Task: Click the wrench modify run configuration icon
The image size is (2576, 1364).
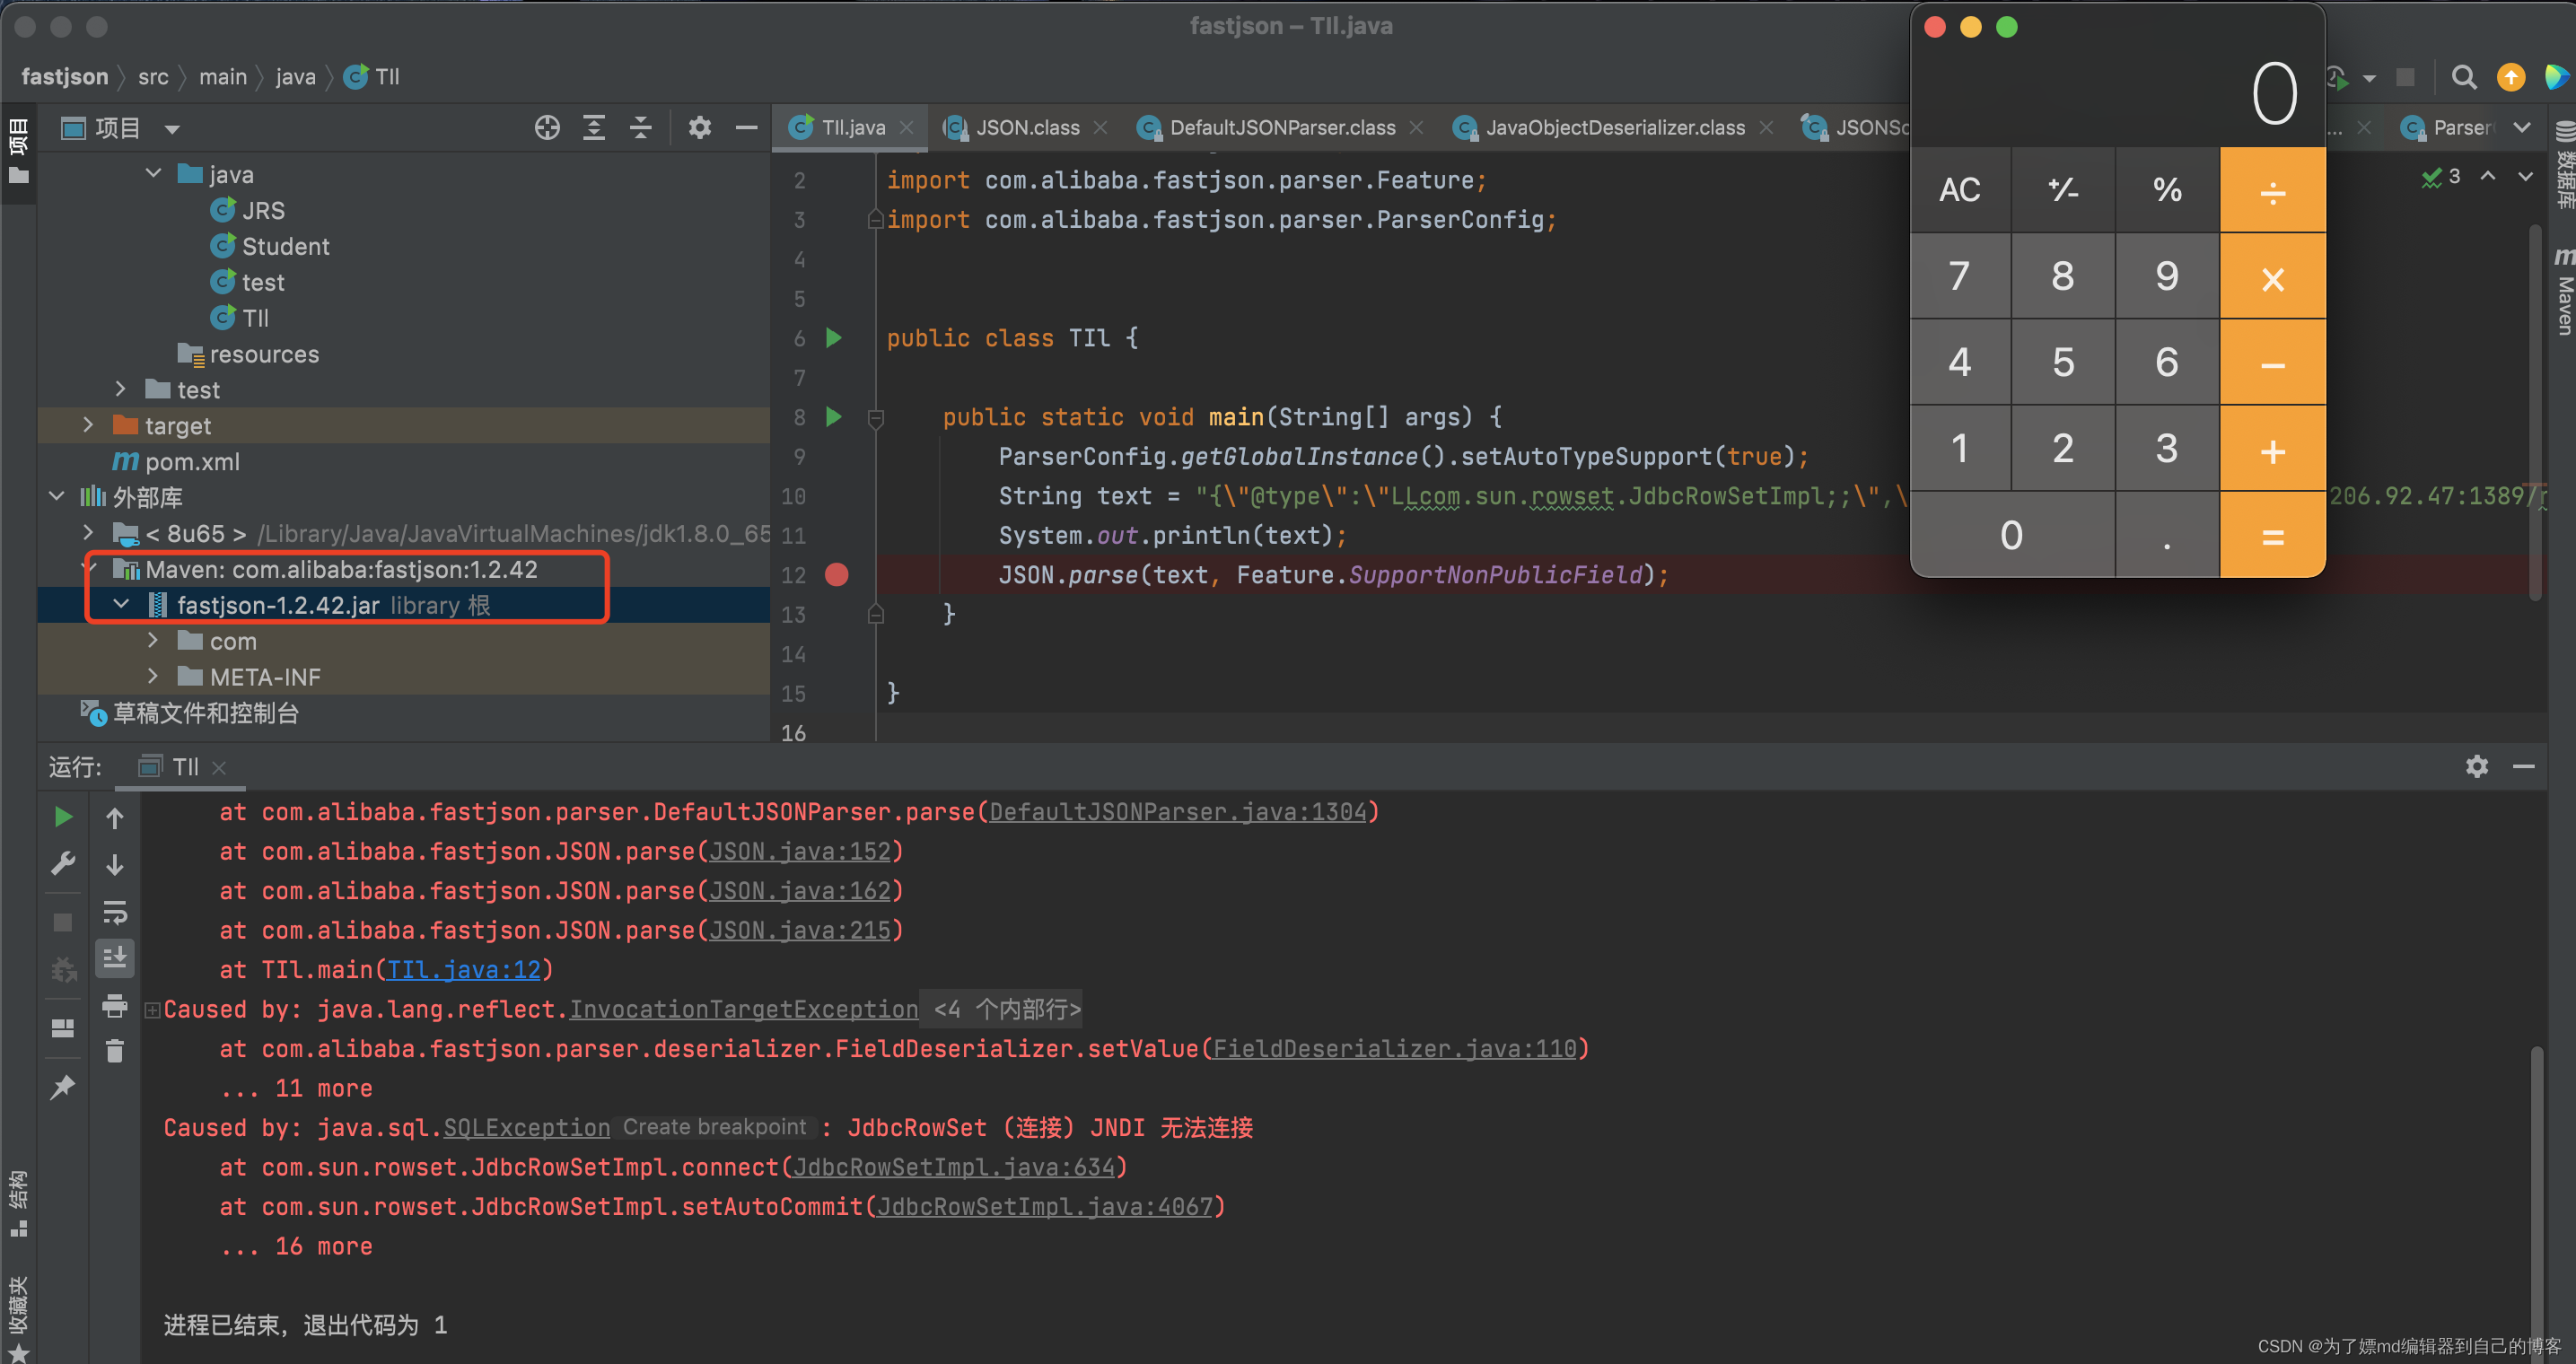Action: point(62,863)
